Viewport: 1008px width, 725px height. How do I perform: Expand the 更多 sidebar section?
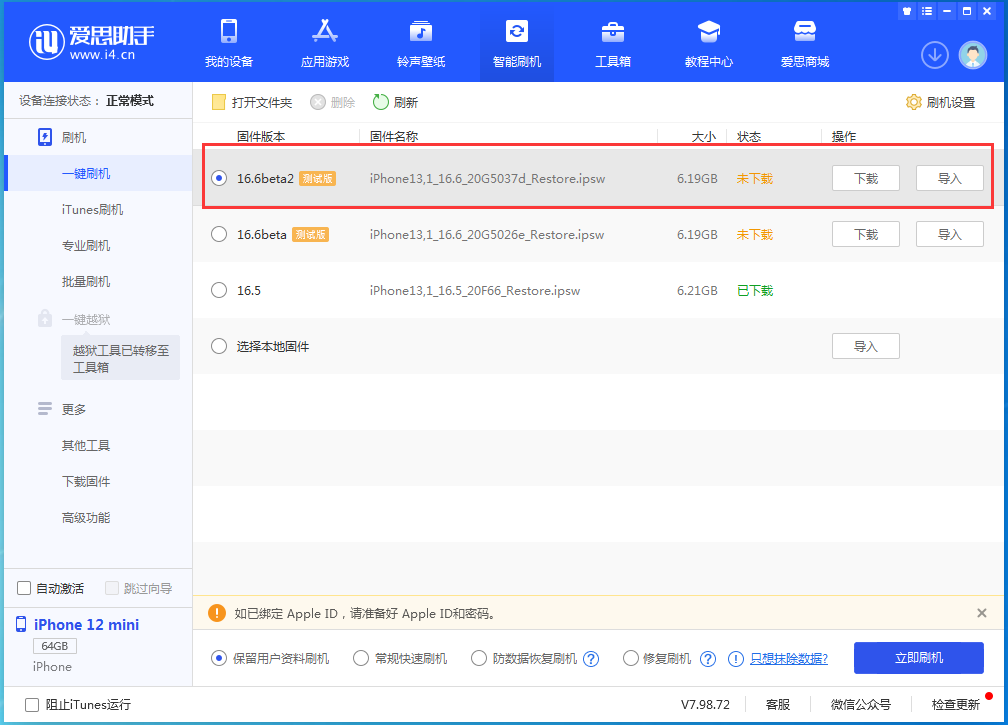[x=74, y=409]
